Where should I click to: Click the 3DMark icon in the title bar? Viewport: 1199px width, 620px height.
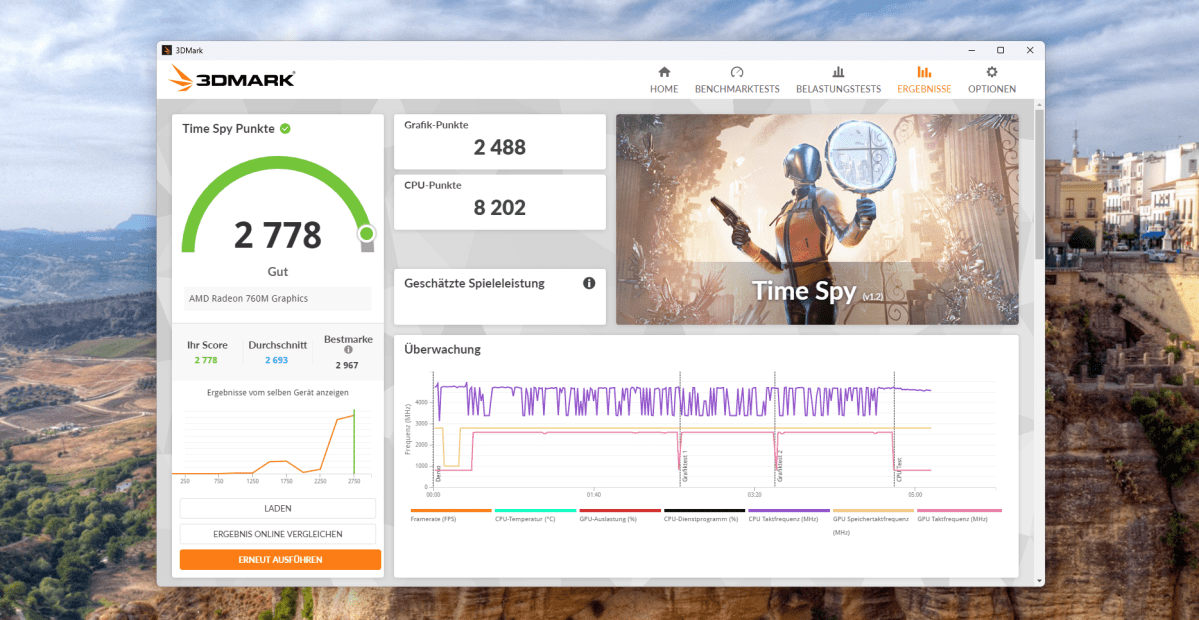coord(165,49)
